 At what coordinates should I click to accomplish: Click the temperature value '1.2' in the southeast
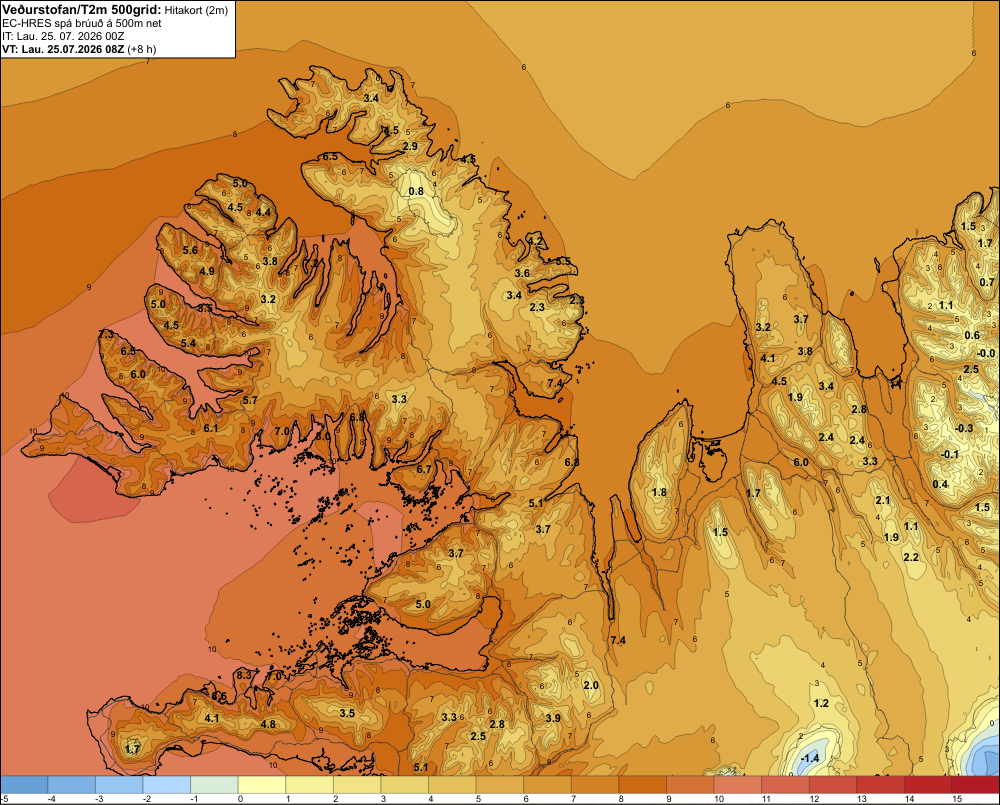pyautogui.click(x=821, y=703)
